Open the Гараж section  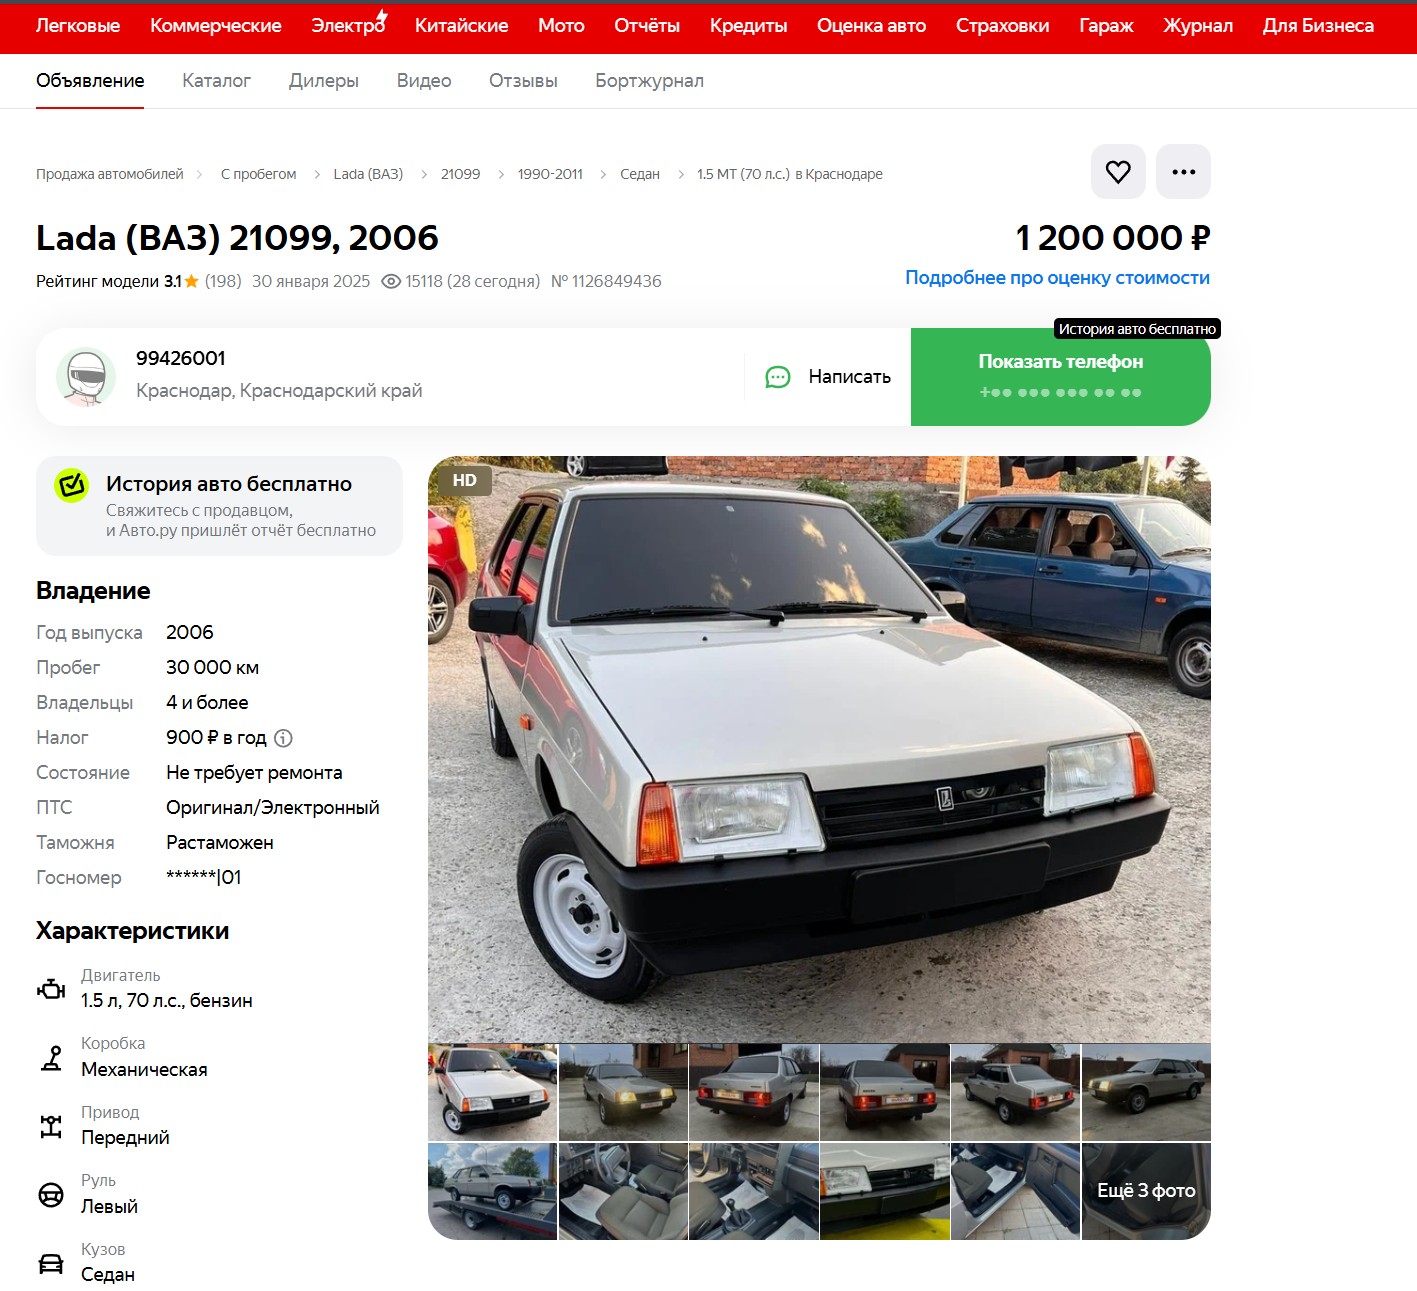(x=1107, y=26)
